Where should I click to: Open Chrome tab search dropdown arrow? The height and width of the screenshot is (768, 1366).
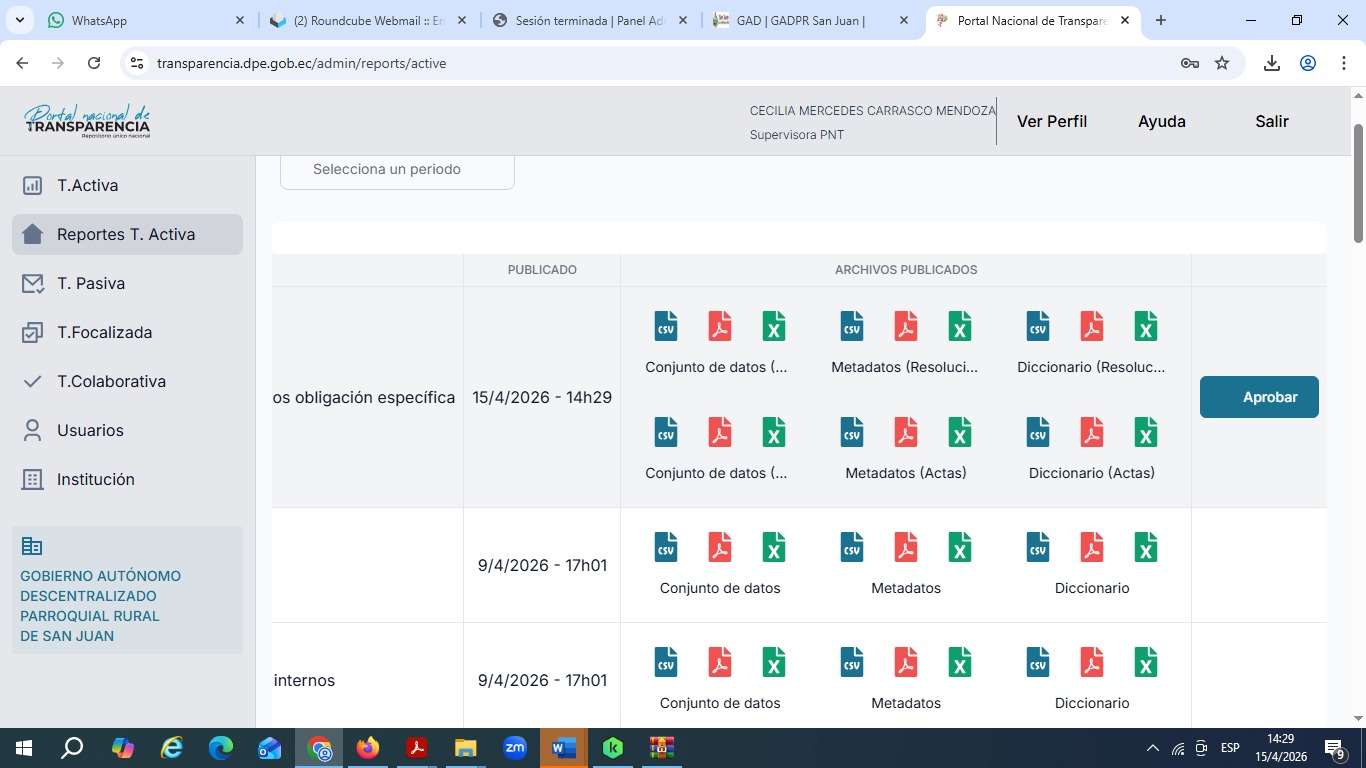(21, 20)
